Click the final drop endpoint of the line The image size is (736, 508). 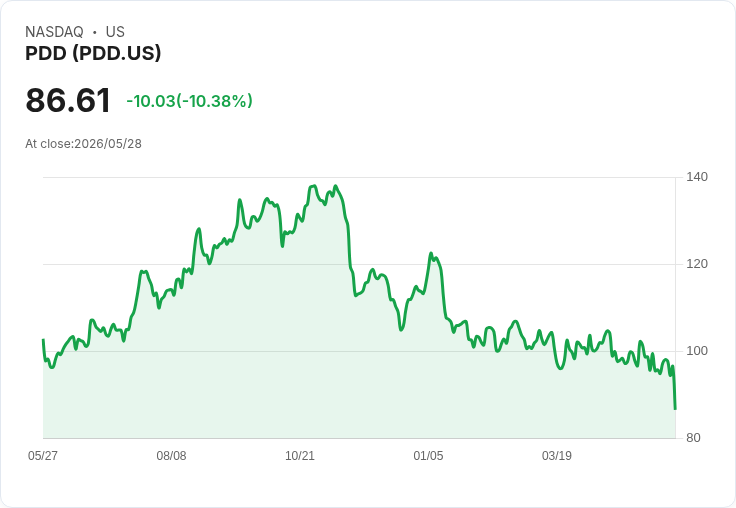pyautogui.click(x=675, y=408)
